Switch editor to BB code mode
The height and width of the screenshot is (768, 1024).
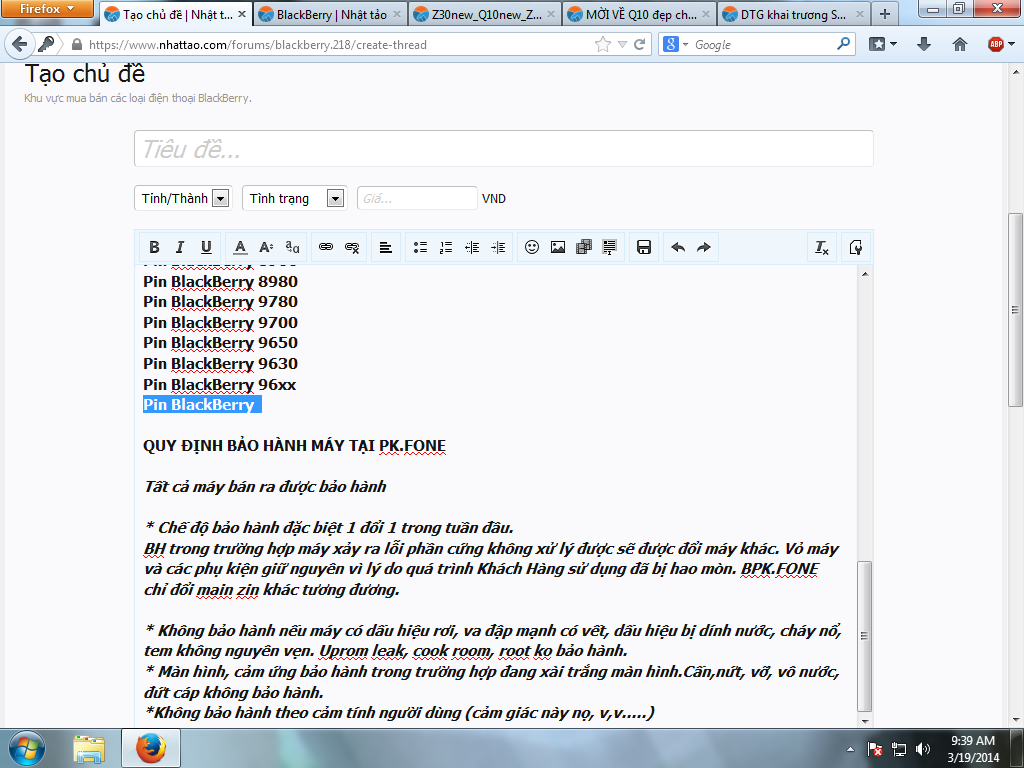coord(856,247)
